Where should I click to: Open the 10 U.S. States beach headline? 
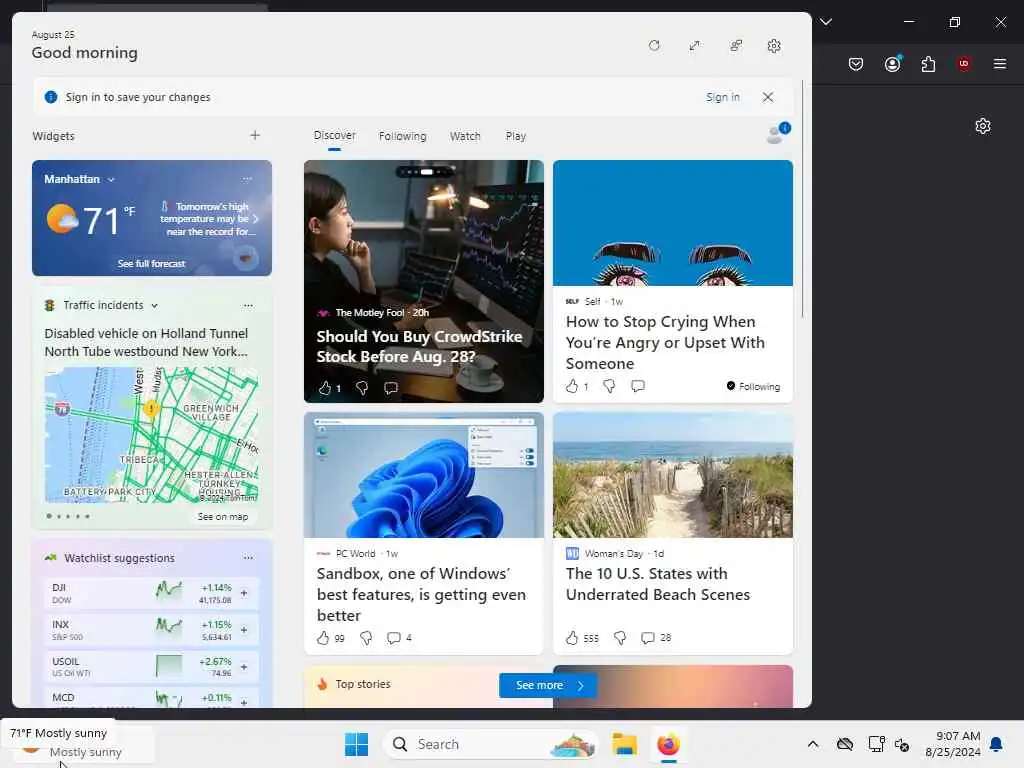click(x=658, y=584)
